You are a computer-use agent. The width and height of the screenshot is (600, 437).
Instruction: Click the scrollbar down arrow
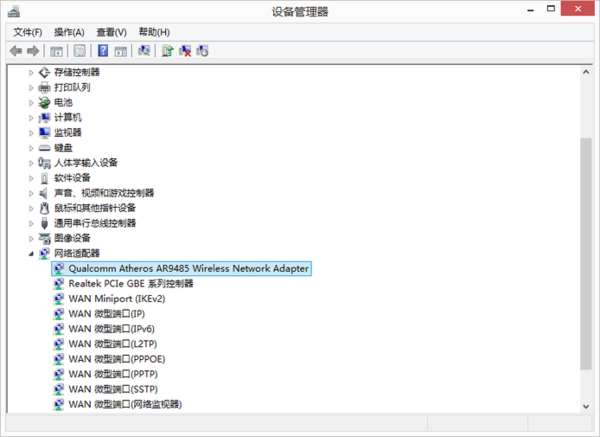[586, 406]
